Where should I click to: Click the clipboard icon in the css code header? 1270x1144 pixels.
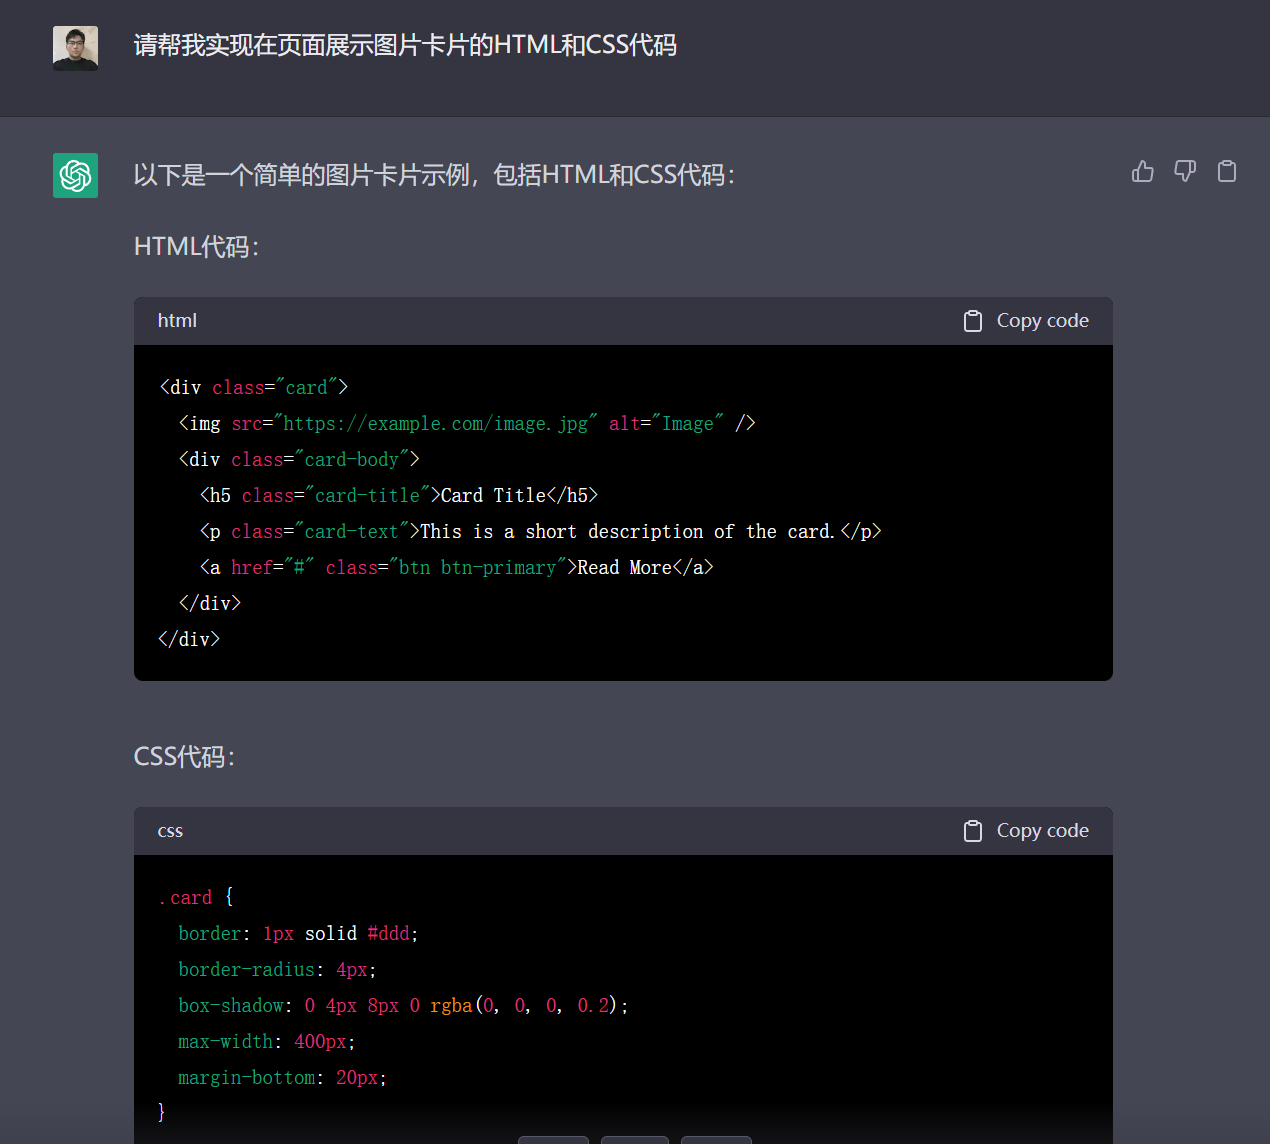click(973, 831)
